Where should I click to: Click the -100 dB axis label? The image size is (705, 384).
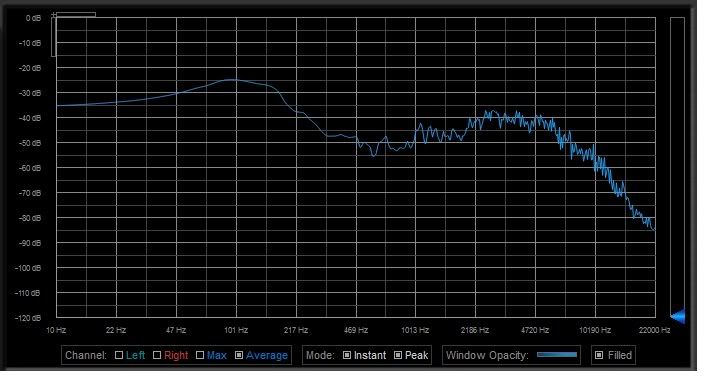click(28, 268)
